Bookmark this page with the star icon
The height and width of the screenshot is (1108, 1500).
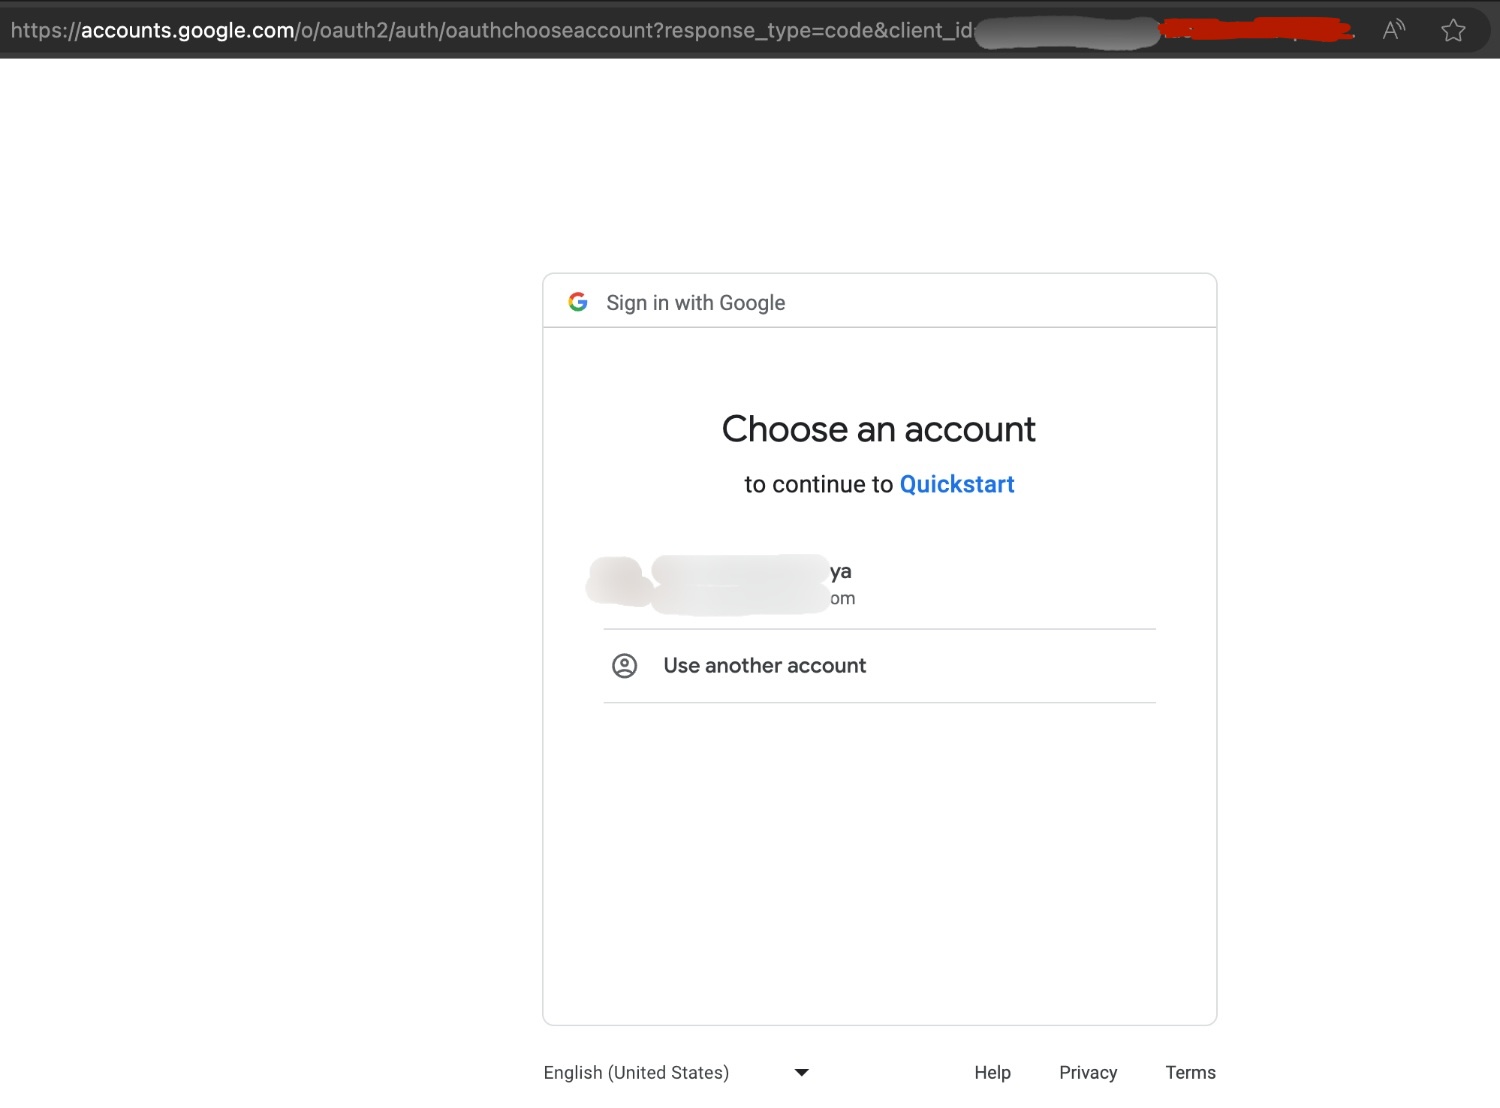[1453, 30]
